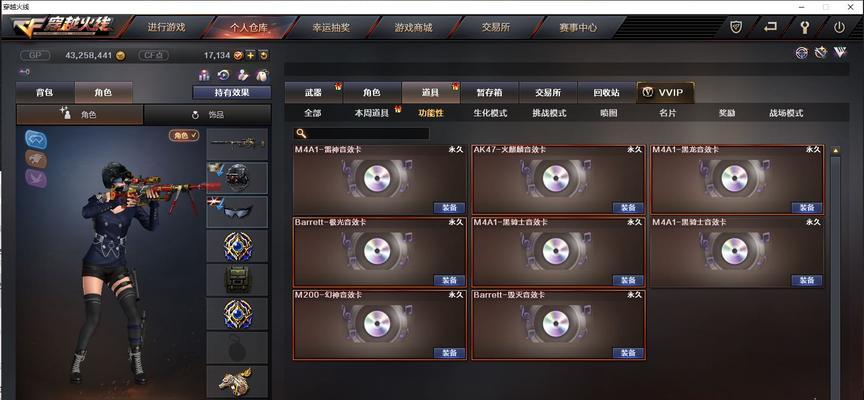864x400 pixels.
Task: Click the power exit icon
Action: 839,27
